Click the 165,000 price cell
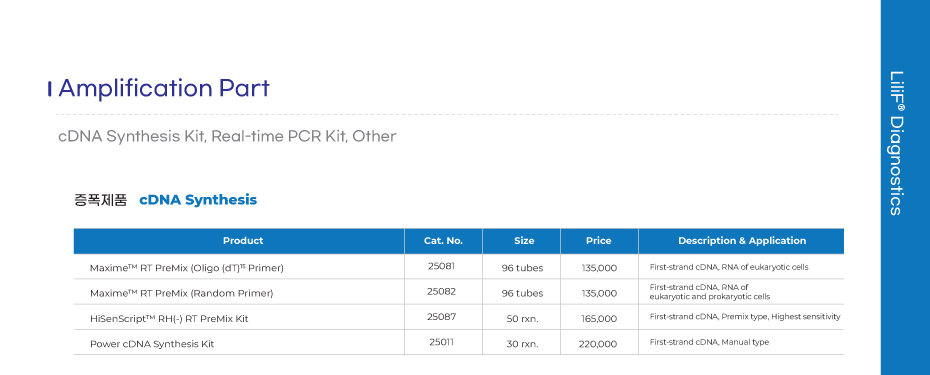 [x=599, y=319]
